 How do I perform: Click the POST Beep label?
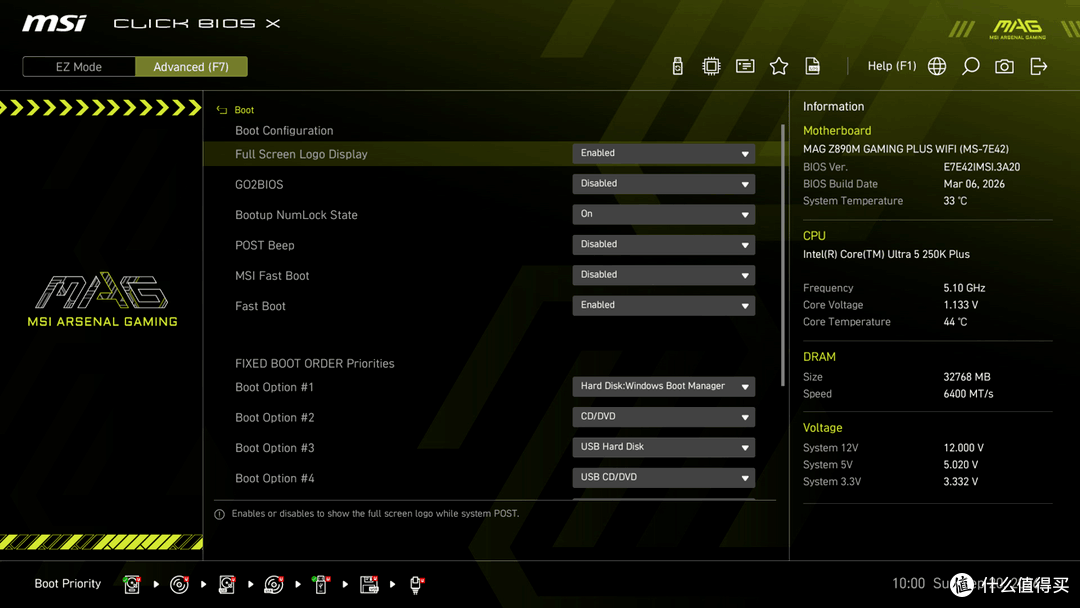(x=264, y=245)
